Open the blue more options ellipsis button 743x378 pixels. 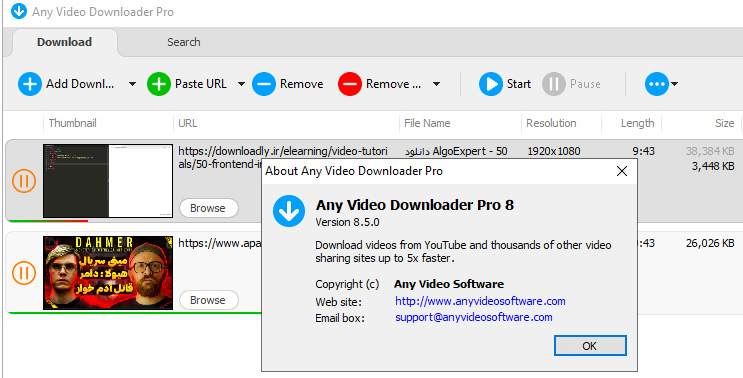pos(657,84)
